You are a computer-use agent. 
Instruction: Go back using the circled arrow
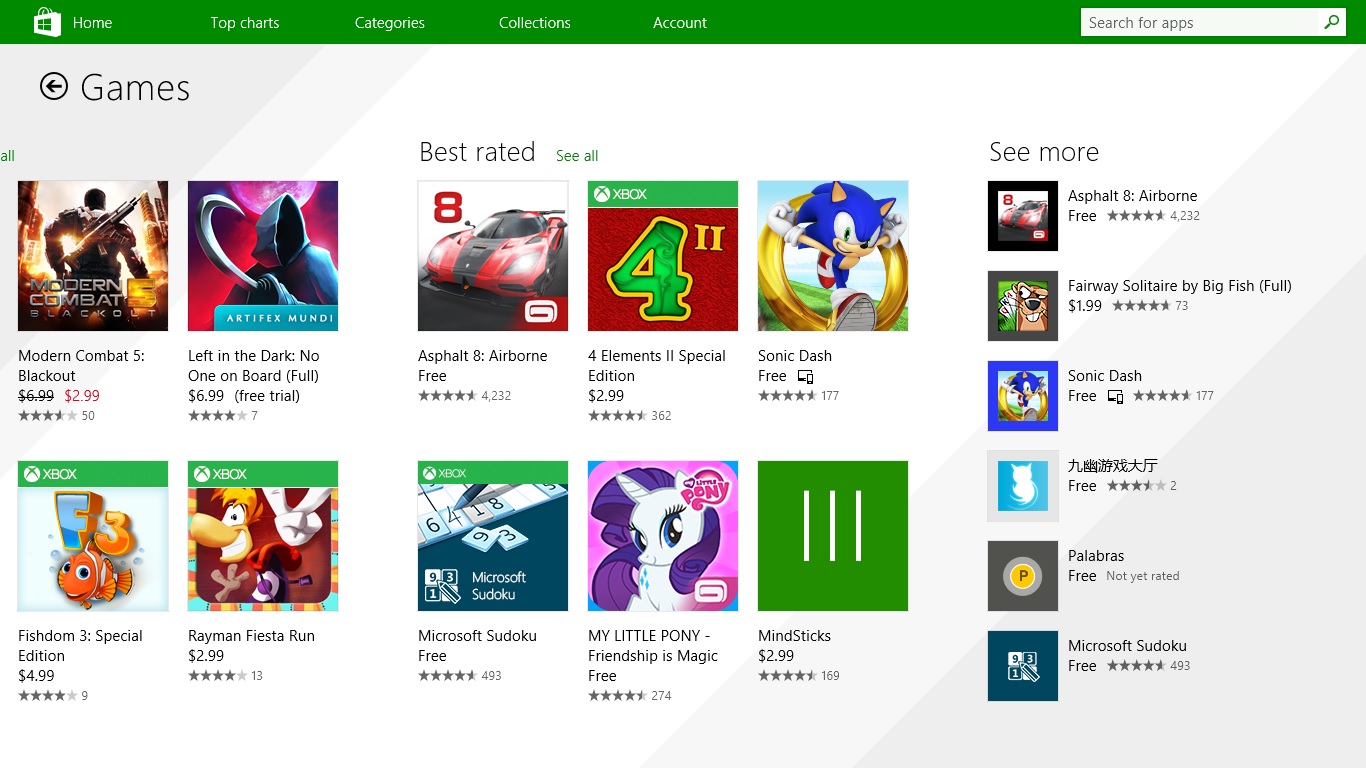(54, 87)
